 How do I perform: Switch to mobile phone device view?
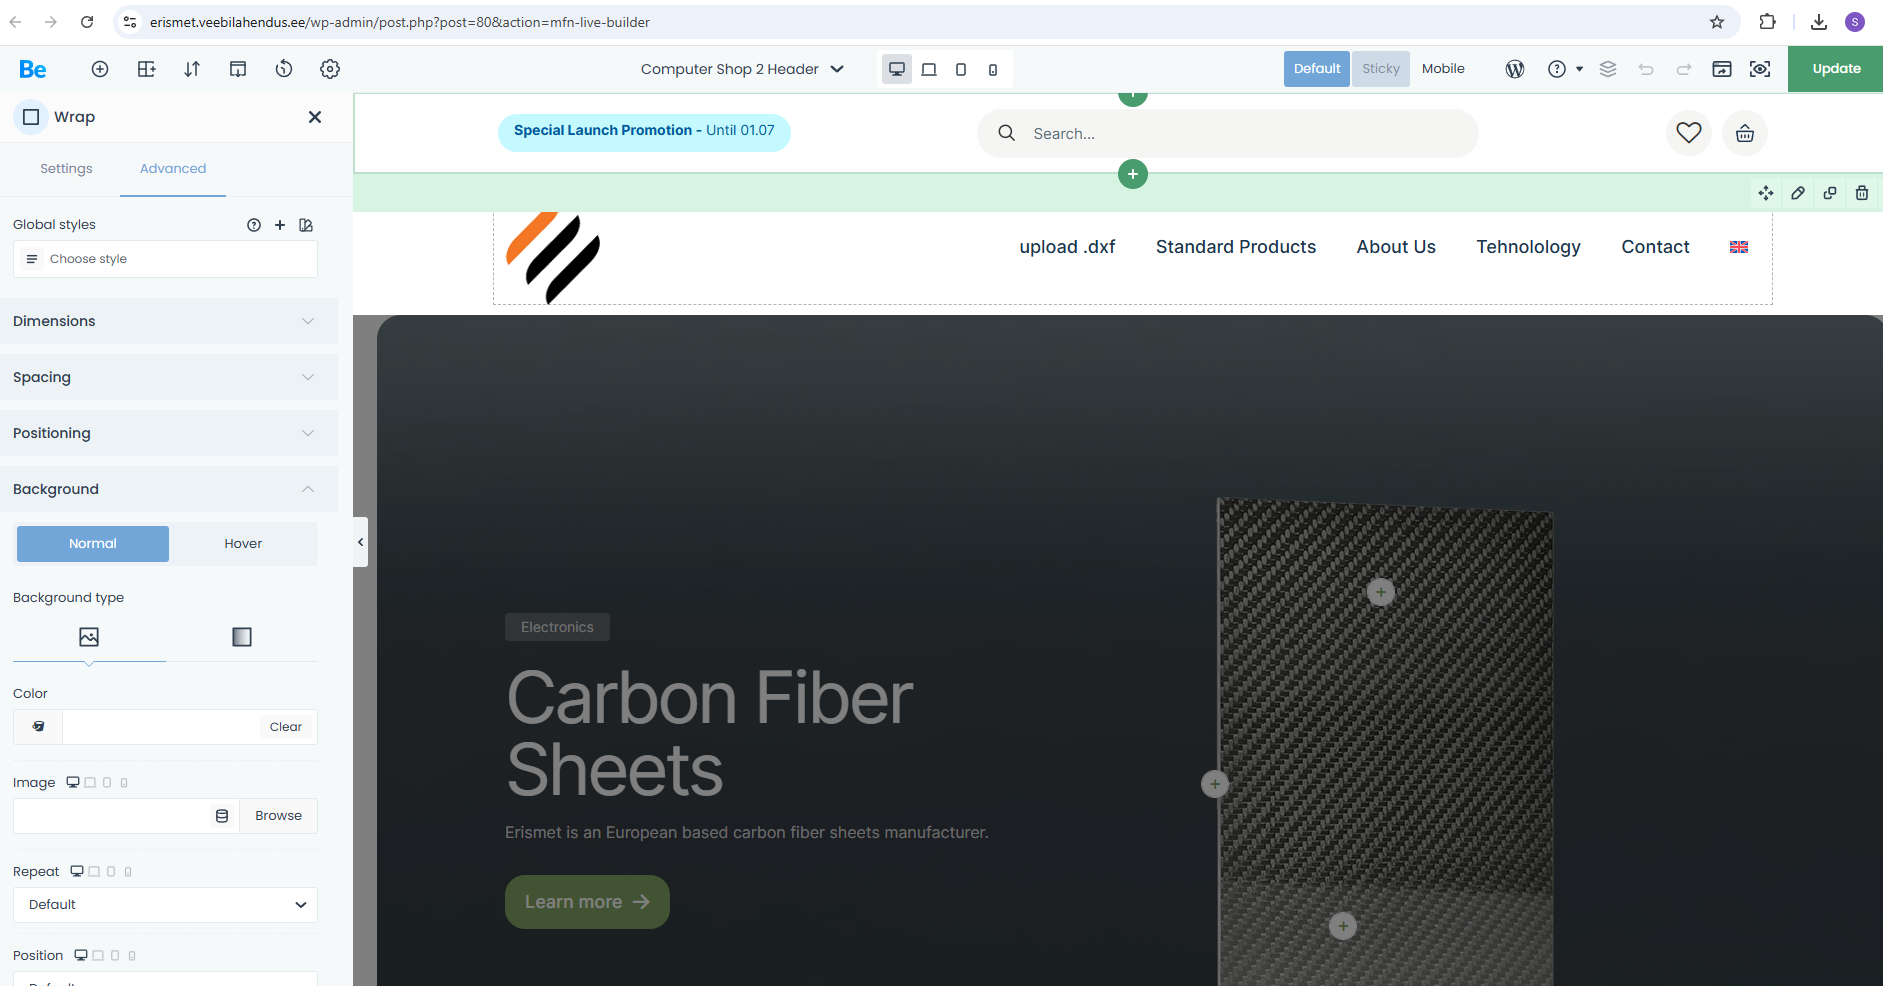[993, 69]
